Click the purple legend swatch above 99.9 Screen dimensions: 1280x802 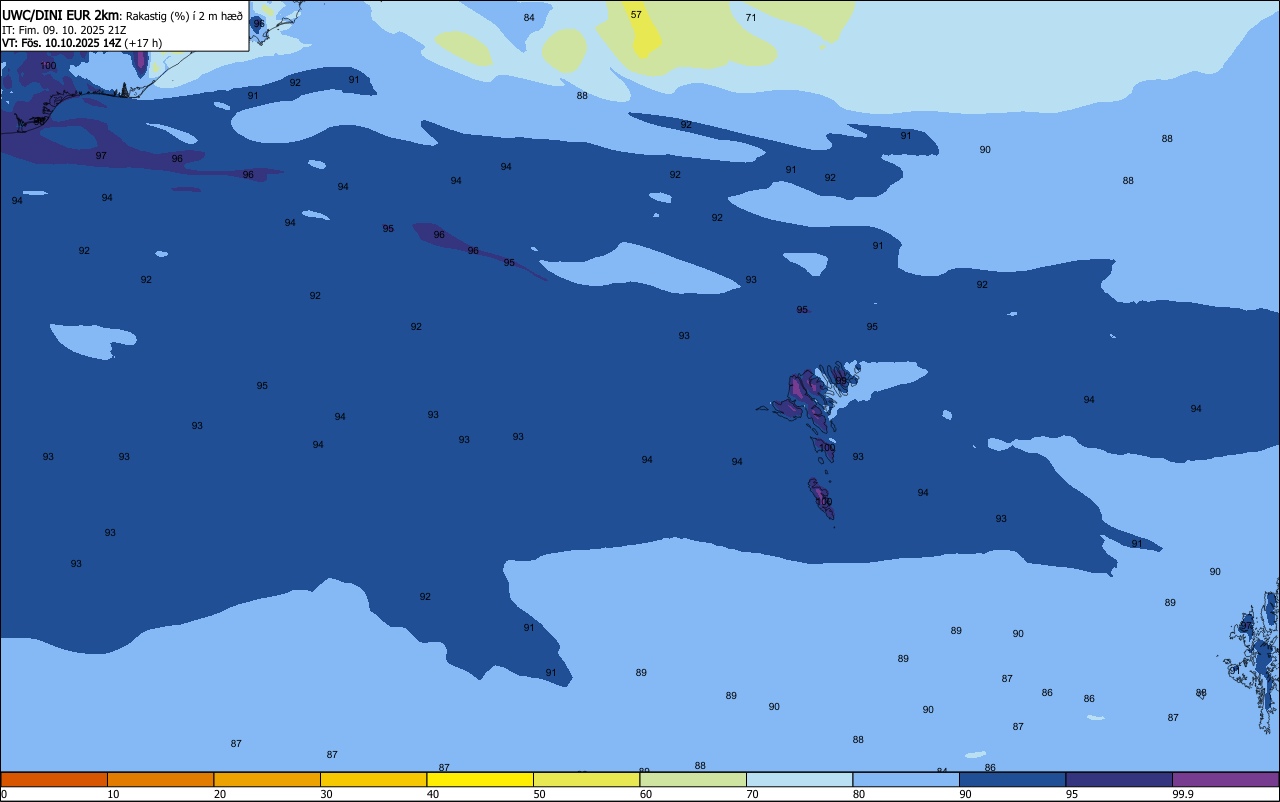tap(1225, 779)
